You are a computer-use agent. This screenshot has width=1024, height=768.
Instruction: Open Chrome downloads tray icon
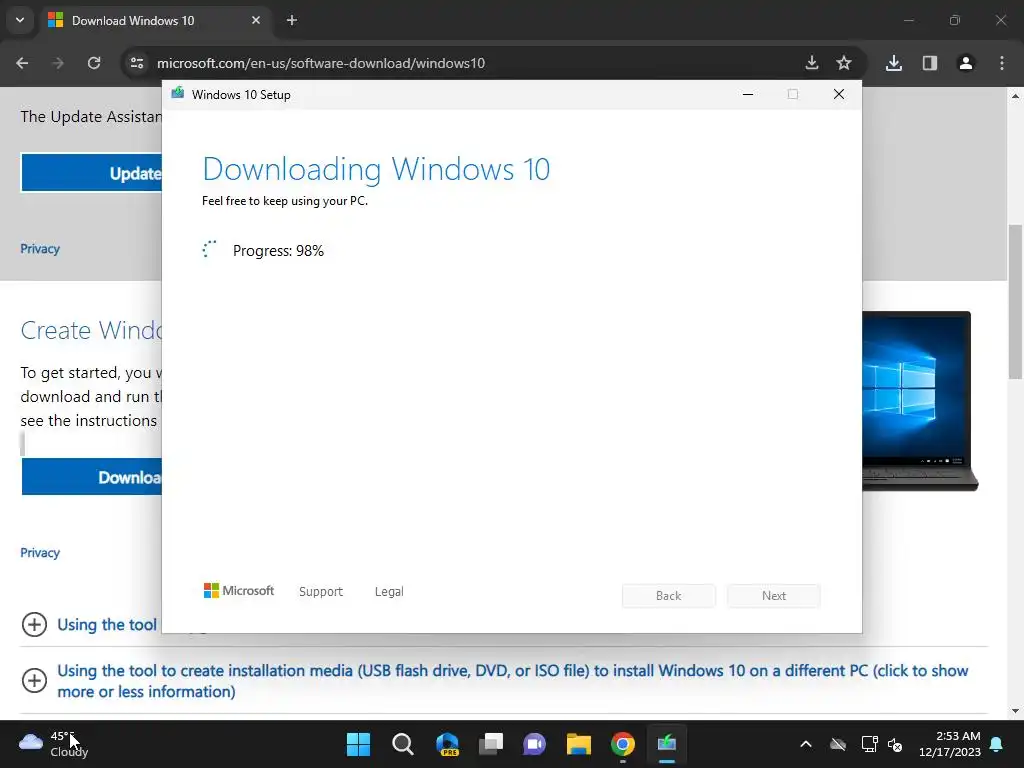894,63
